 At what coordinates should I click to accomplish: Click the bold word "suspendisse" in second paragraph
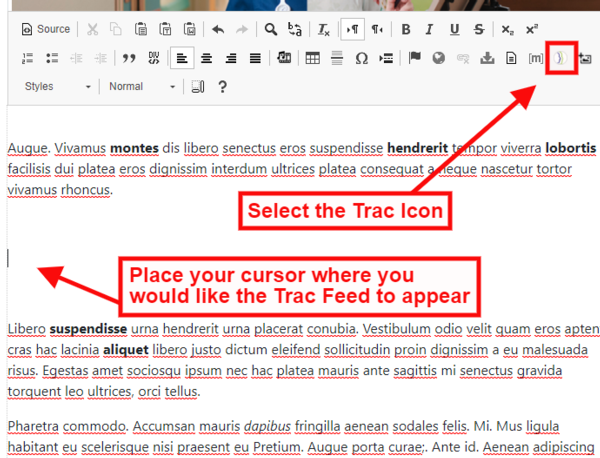coord(88,329)
